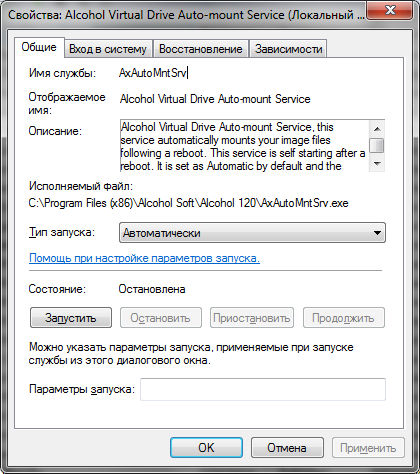Screen dimensions: 420x474
Task: Click the dropdown arrow next to Автоматически
Action: point(377,233)
